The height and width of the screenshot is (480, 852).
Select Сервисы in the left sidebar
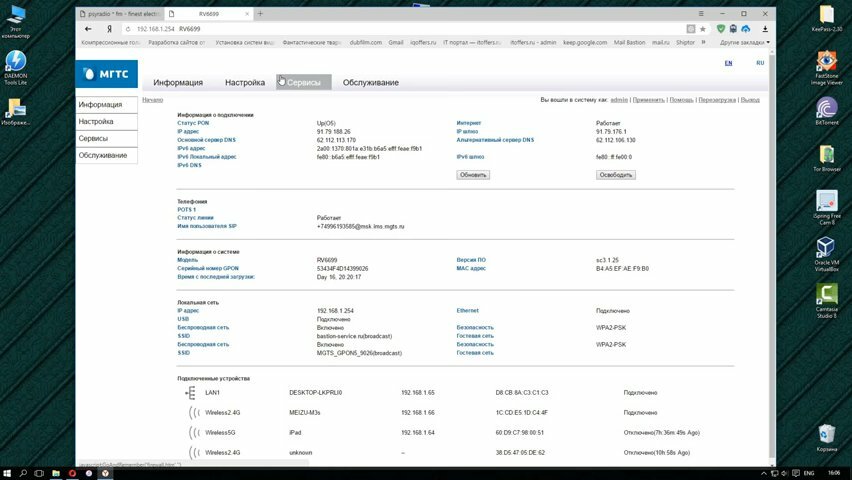[106, 138]
